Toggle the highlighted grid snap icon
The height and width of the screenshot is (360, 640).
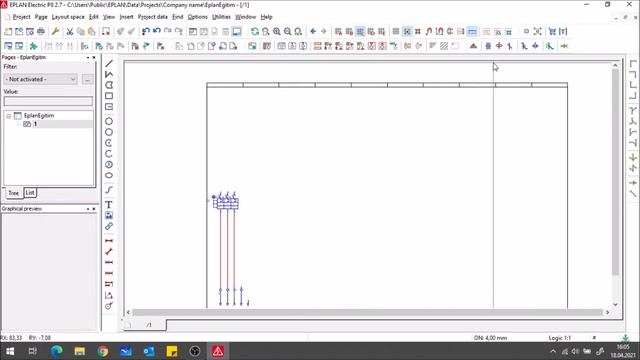click(x=407, y=31)
